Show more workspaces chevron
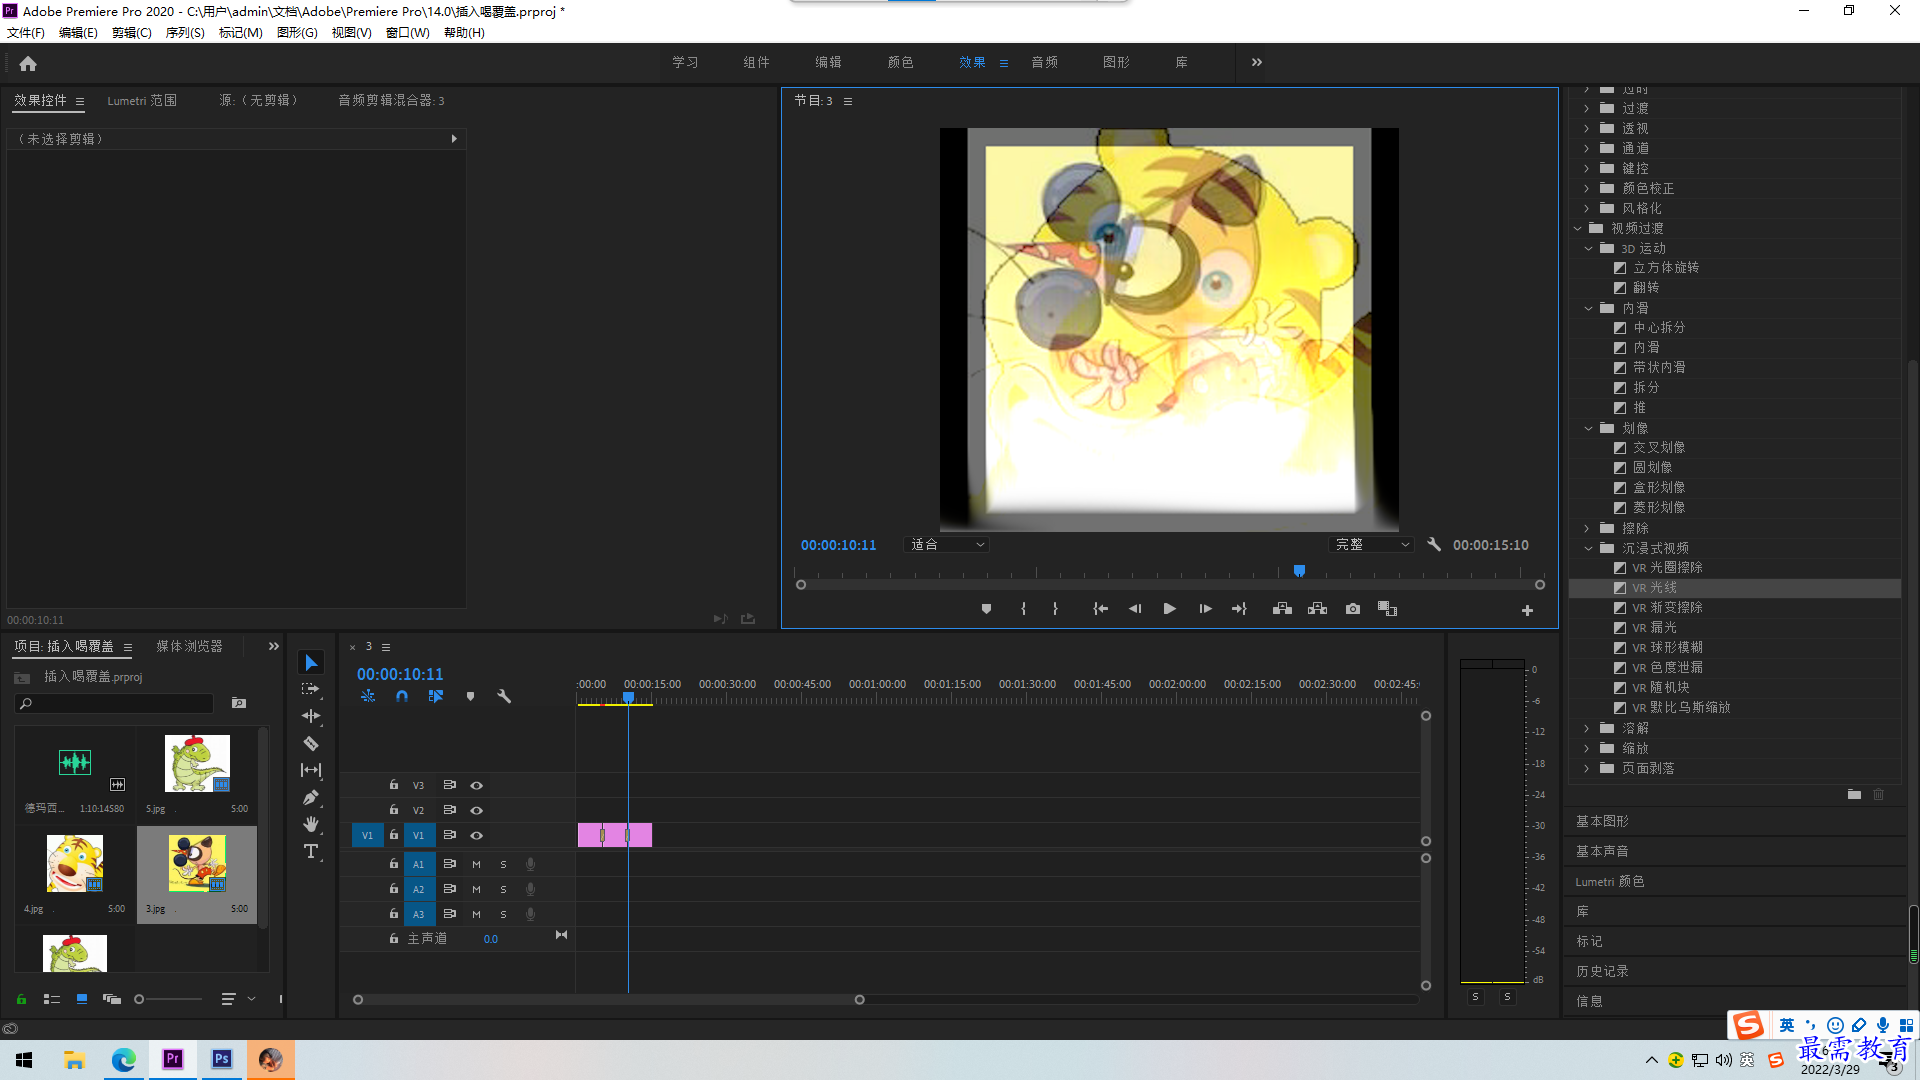 pos(1257,62)
